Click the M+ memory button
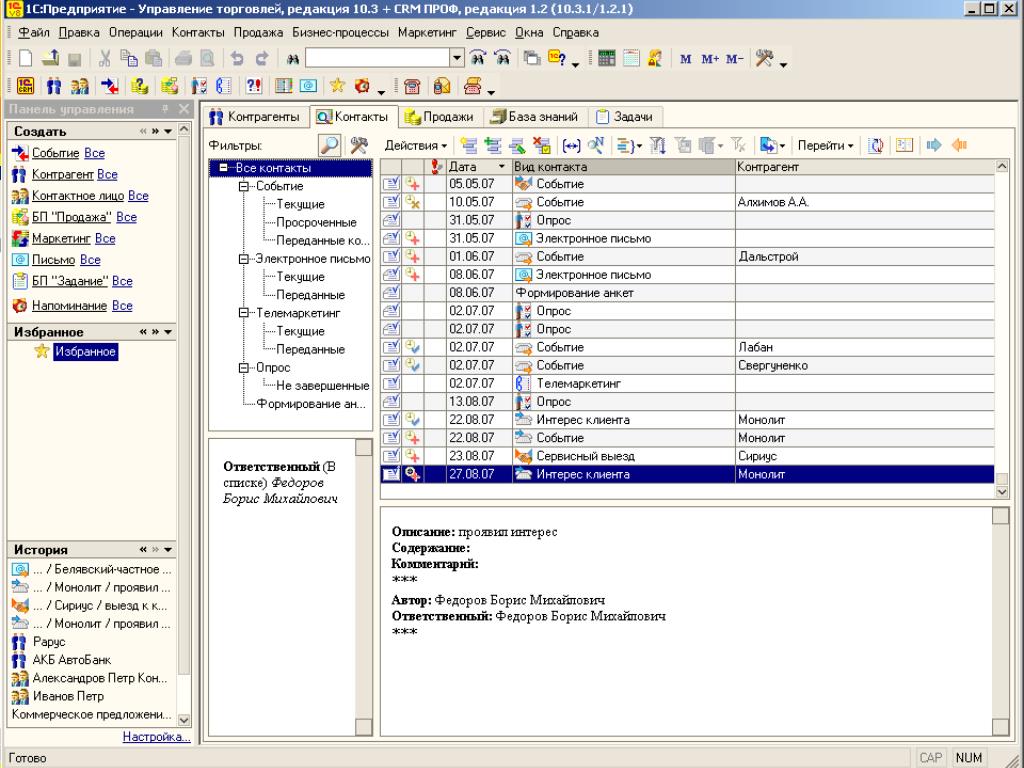Viewport: 1024px width, 768px height. 710,59
